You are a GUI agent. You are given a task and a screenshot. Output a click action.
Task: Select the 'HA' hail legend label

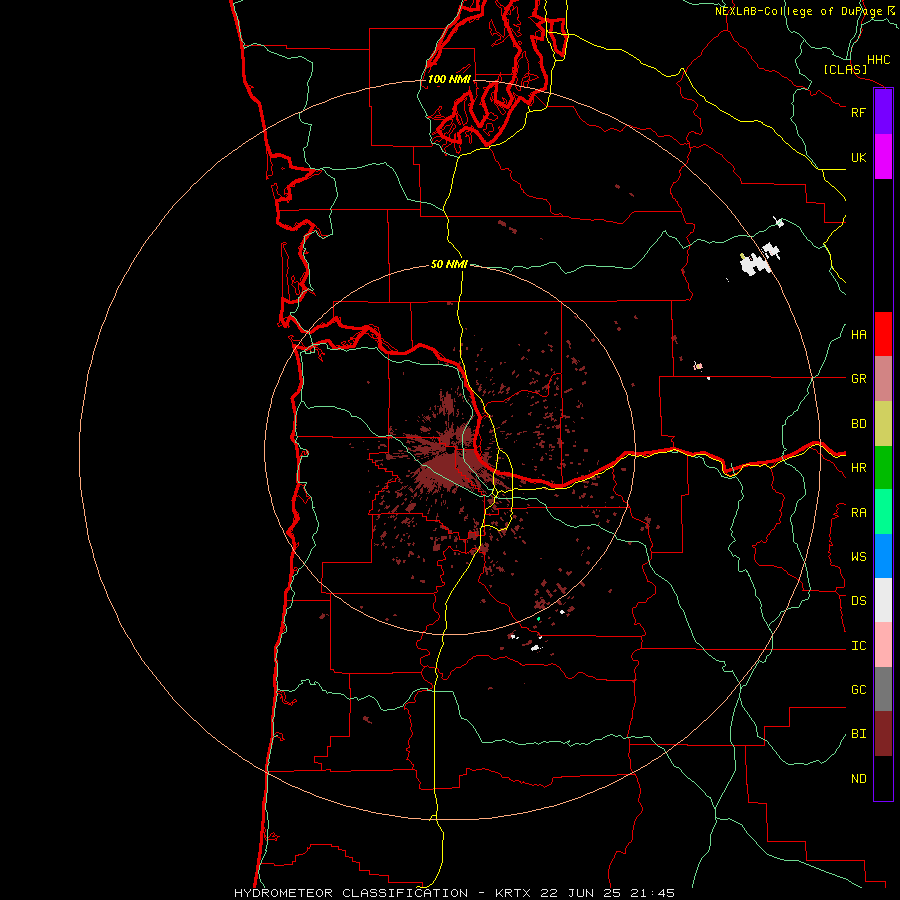tap(858, 335)
